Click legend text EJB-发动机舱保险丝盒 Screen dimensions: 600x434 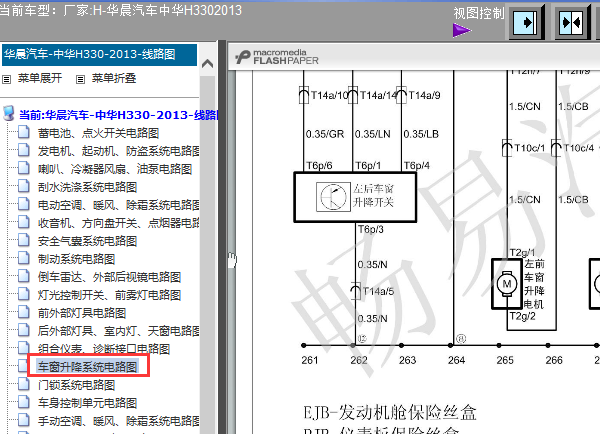[x=390, y=413]
